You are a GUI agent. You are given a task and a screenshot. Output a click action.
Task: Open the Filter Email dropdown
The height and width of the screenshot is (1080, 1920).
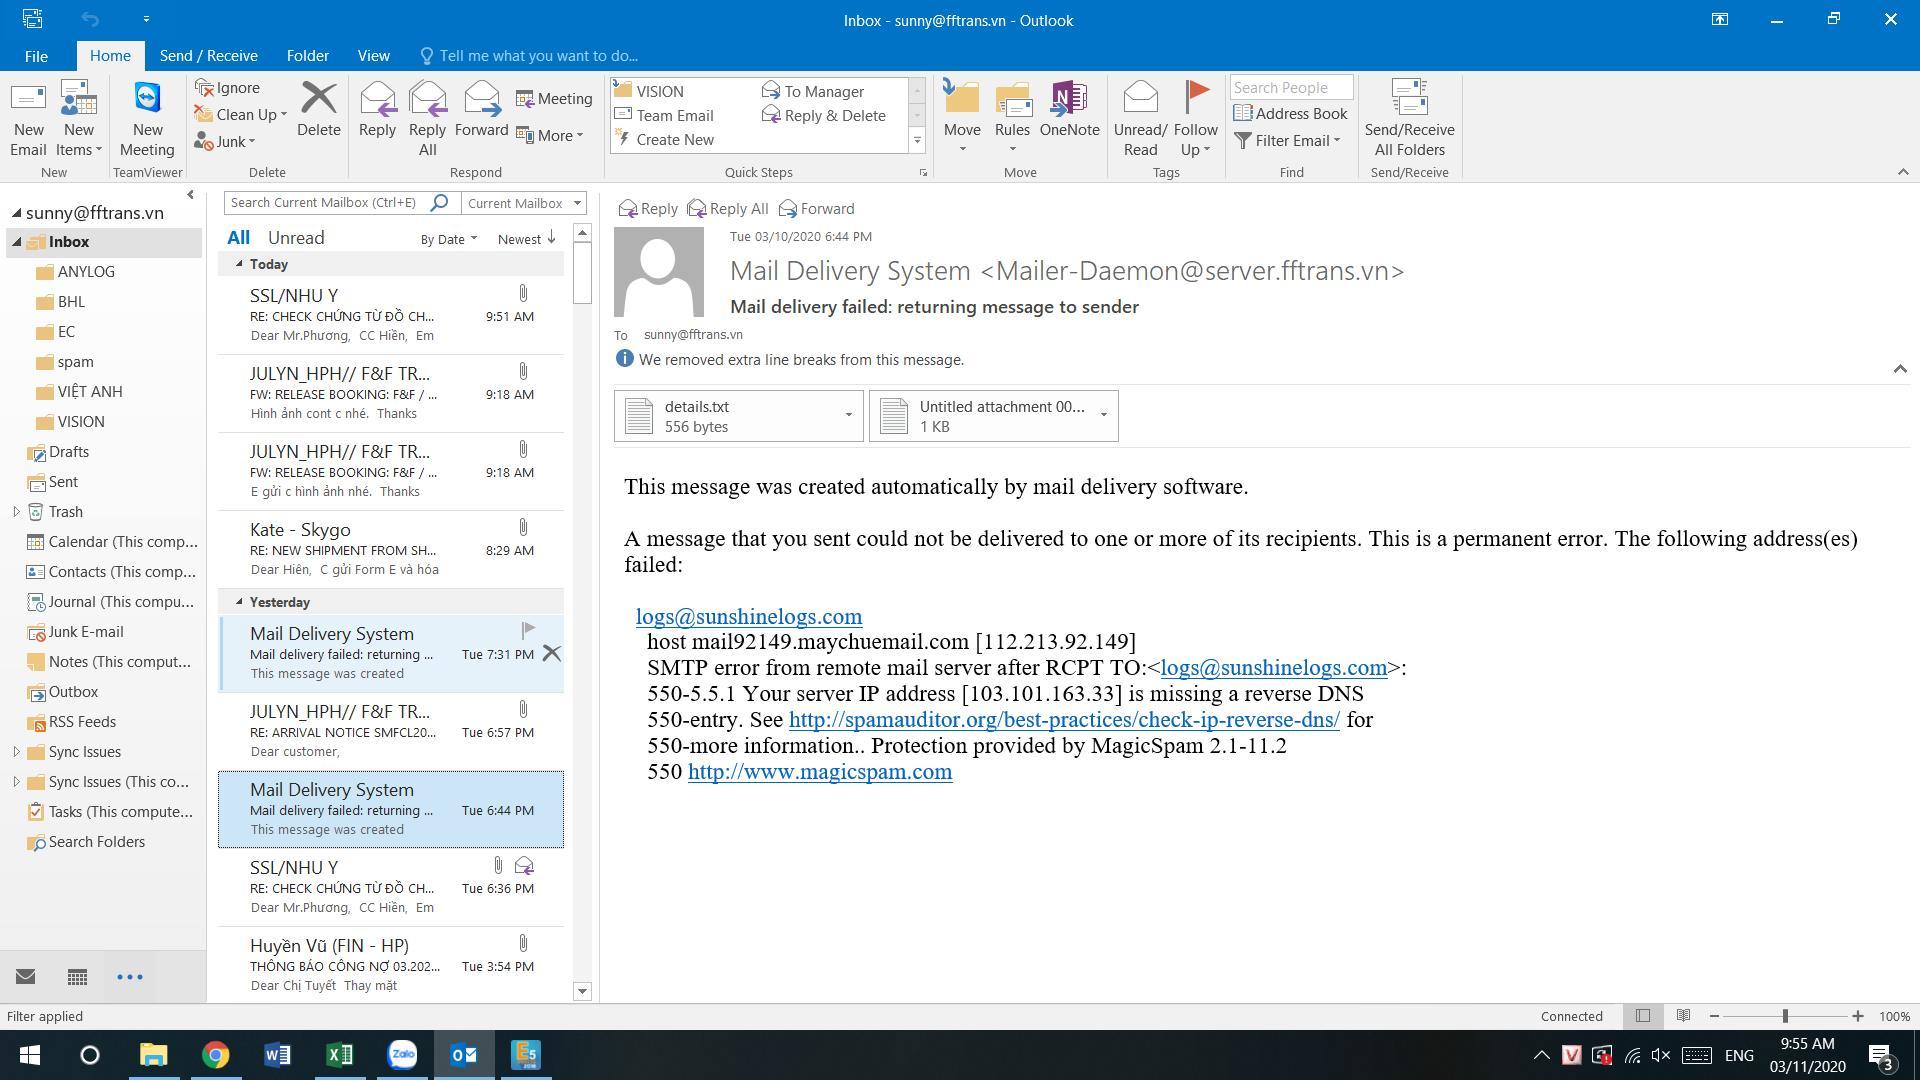pyautogui.click(x=1287, y=141)
